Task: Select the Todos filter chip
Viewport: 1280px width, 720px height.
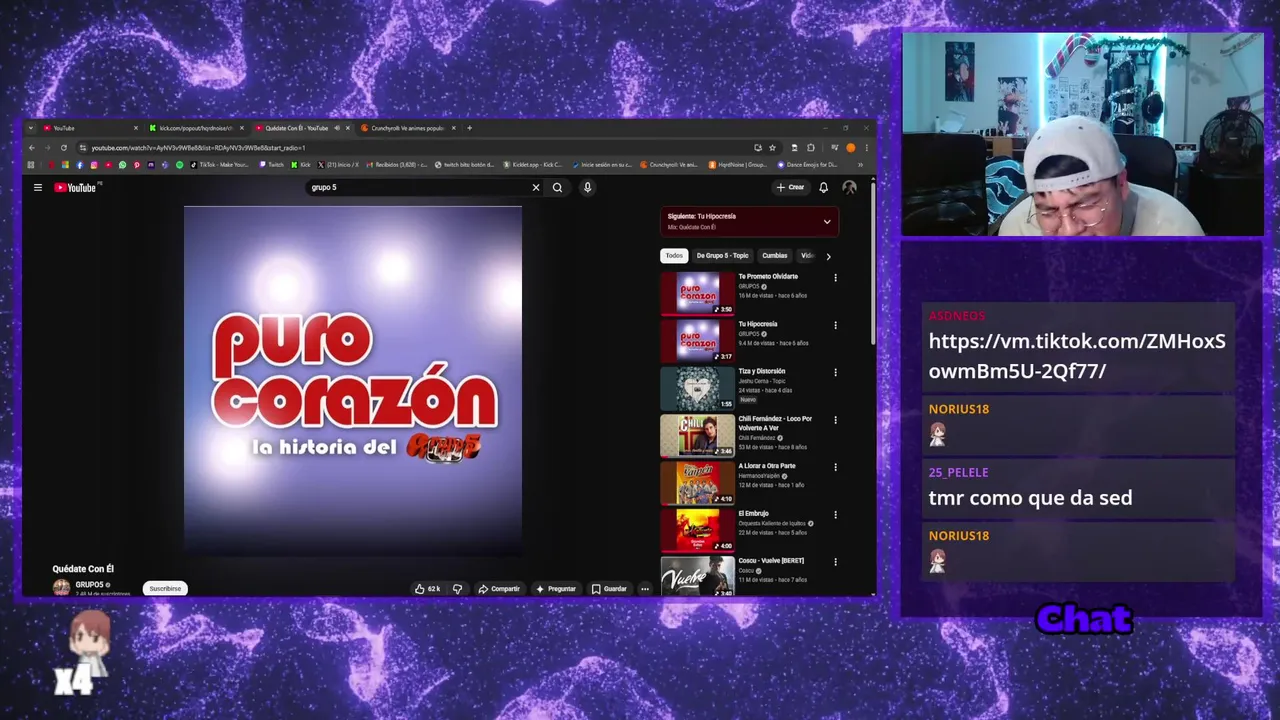Action: (674, 255)
